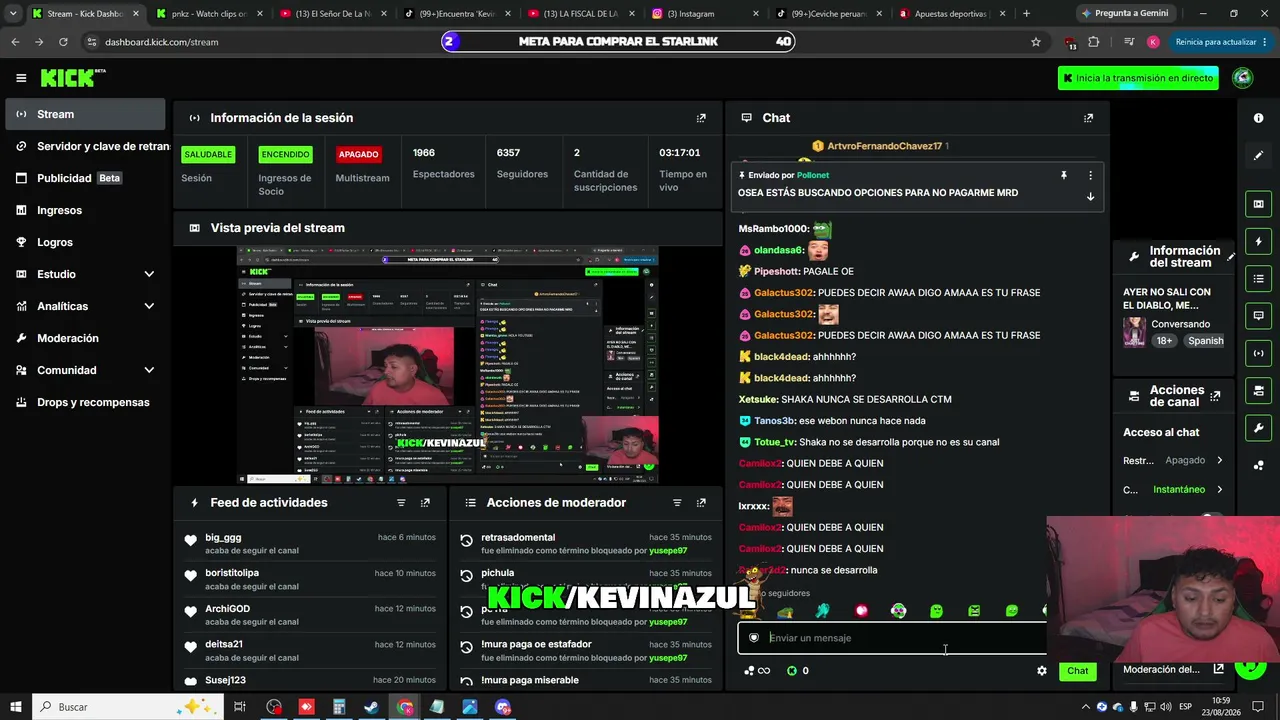Screen dimensions: 1280x720
Task: Open the user avatar in the Kick header
Action: pyautogui.click(x=1243, y=78)
